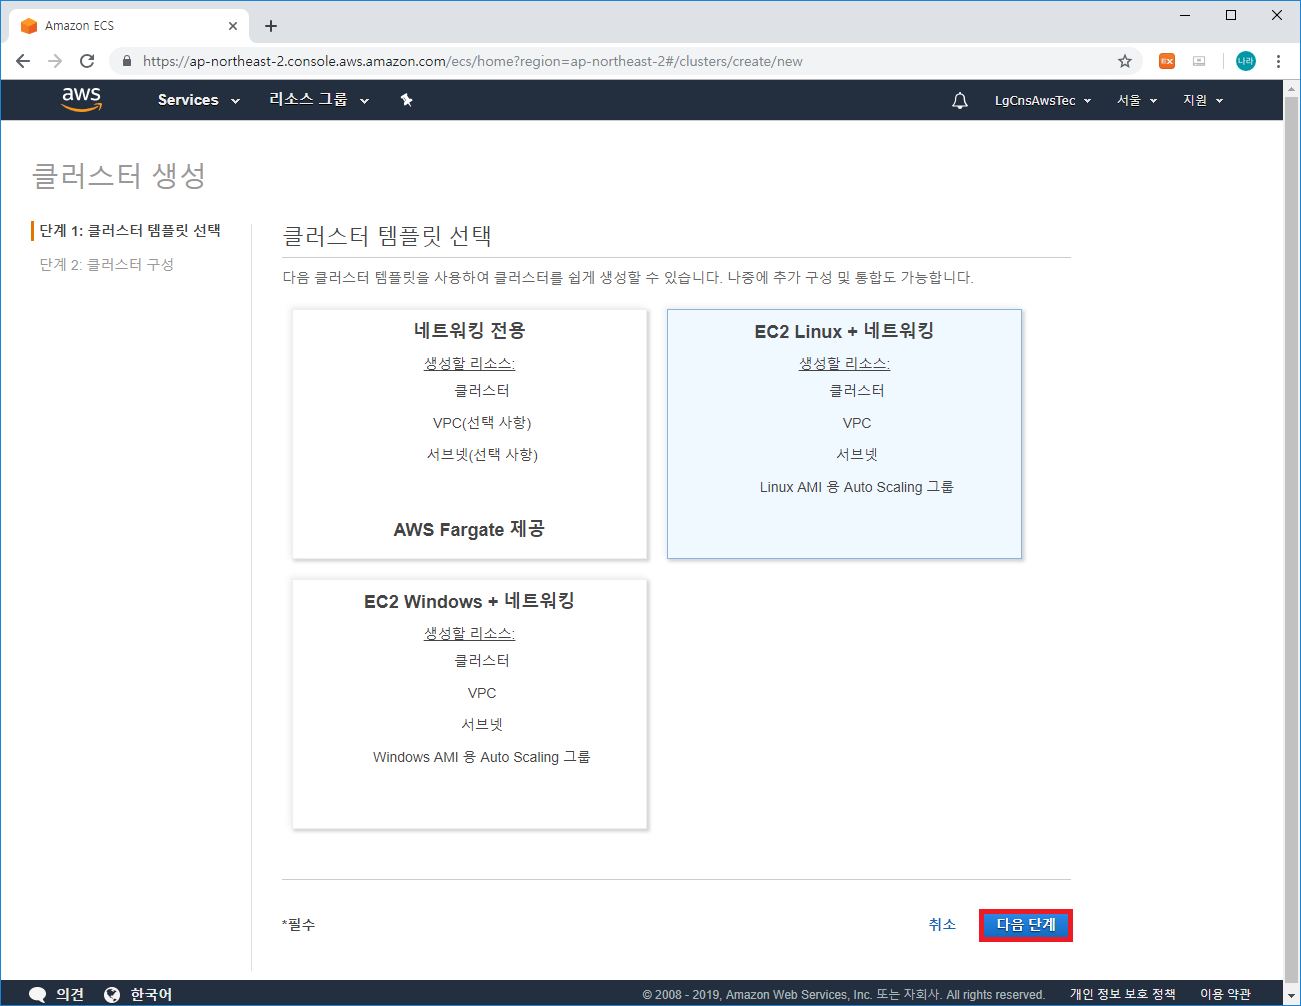
Task: Open Chrome three-dot menu
Action: 1278,61
